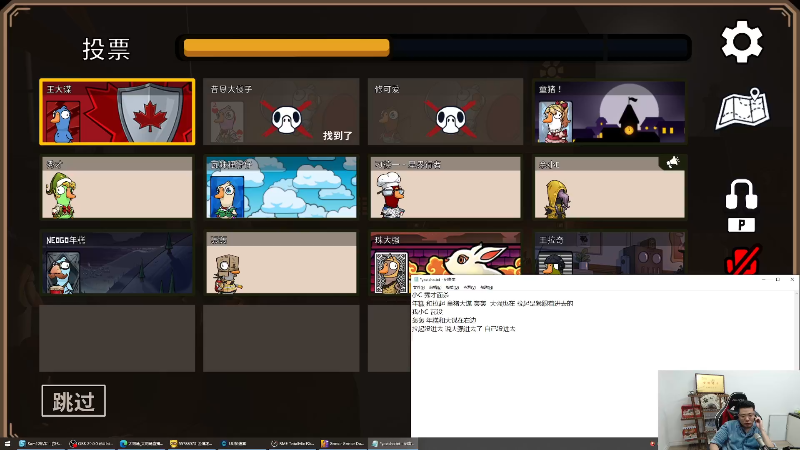Open the Notepad 帮助 (Help) menu
The width and height of the screenshot is (800, 450).
coord(487,287)
